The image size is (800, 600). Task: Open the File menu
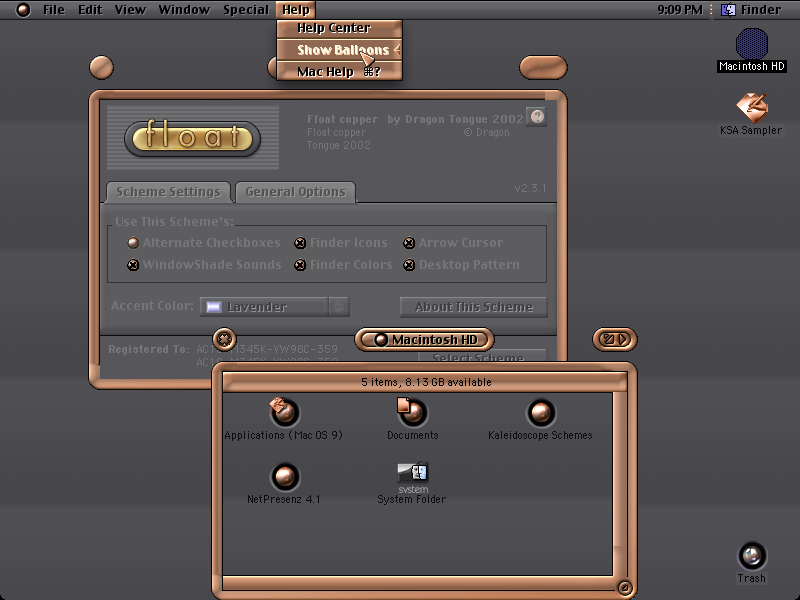tap(54, 10)
